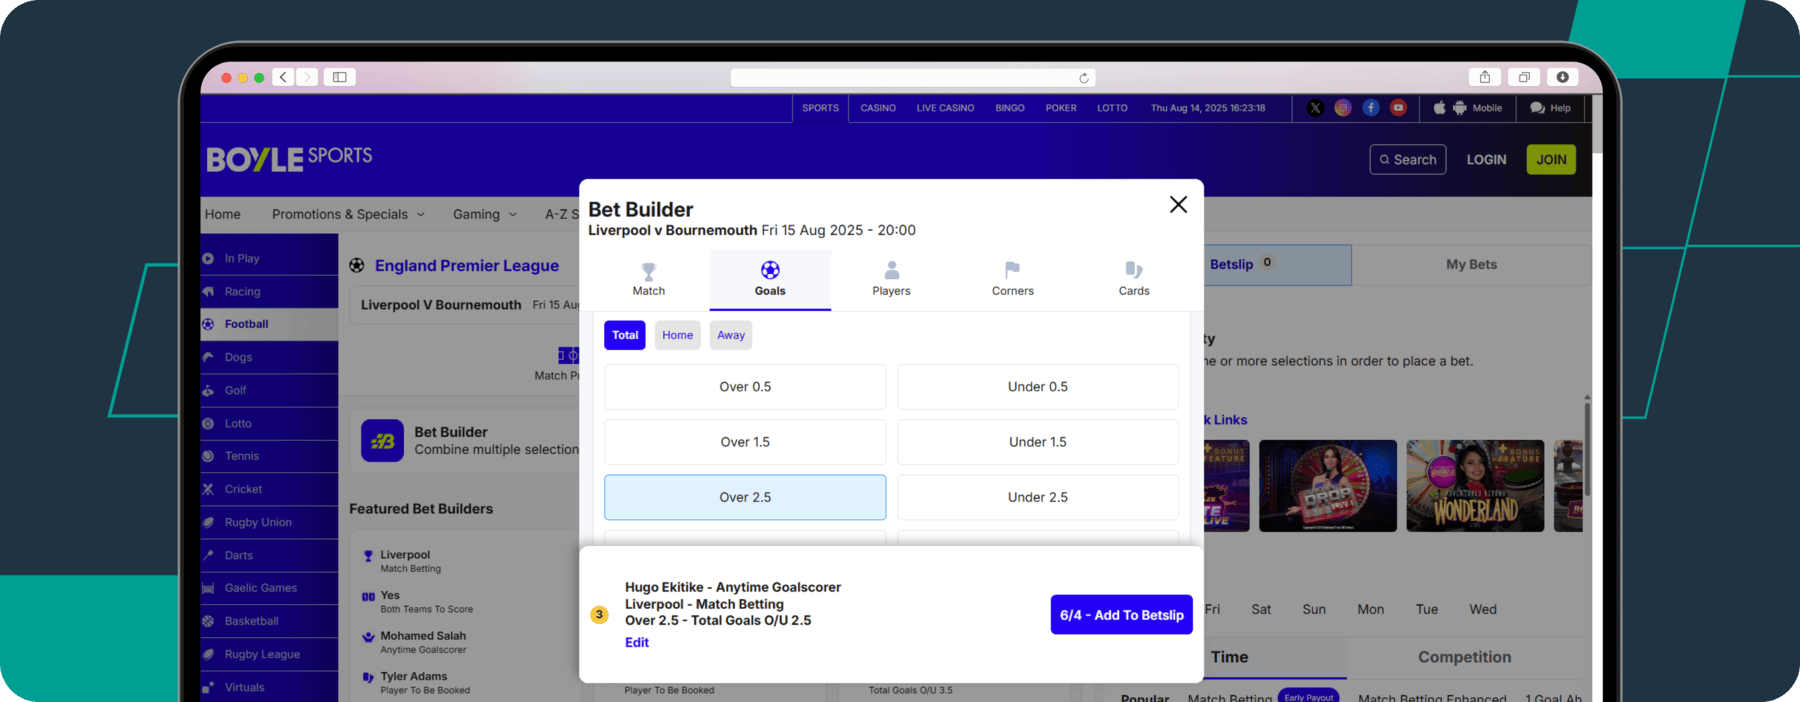Open the LIVE CASINO navigation item
The width and height of the screenshot is (1800, 702).
point(945,108)
